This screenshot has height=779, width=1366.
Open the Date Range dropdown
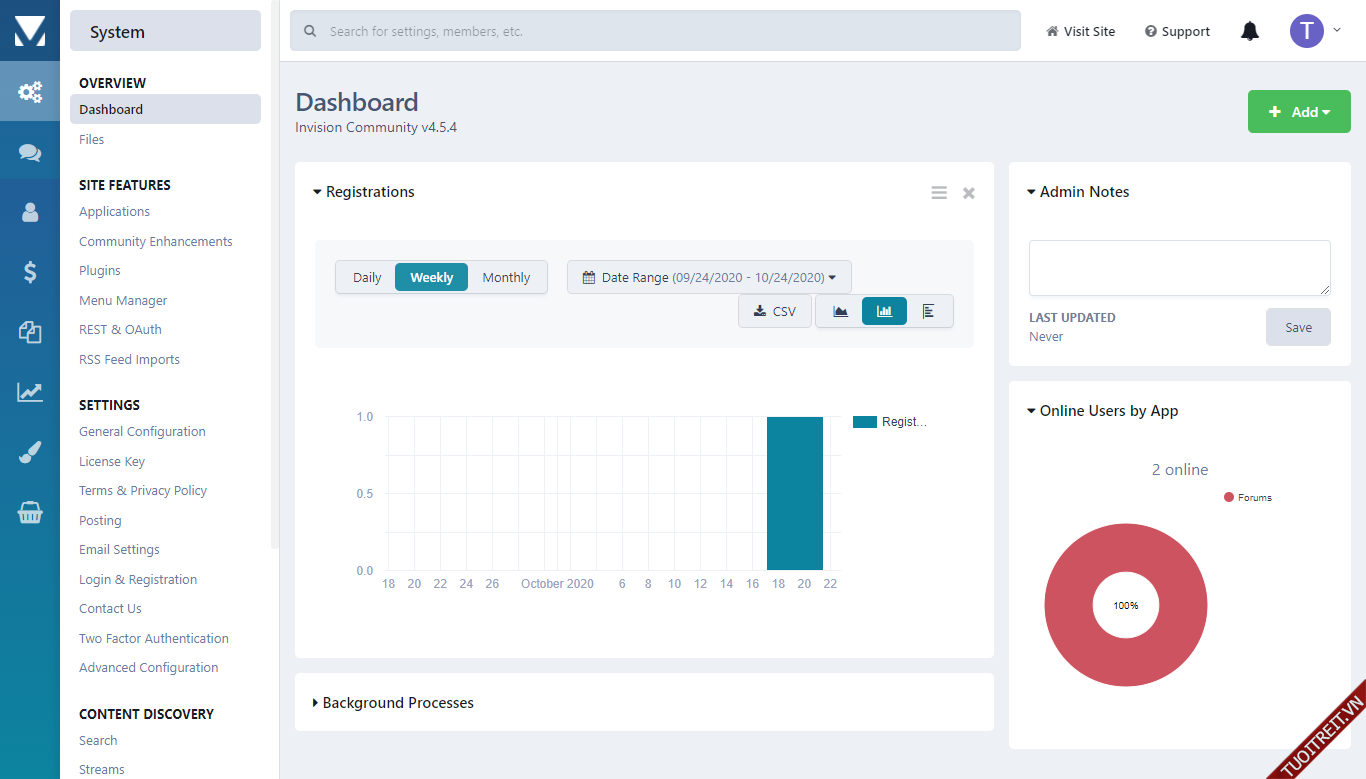(709, 278)
